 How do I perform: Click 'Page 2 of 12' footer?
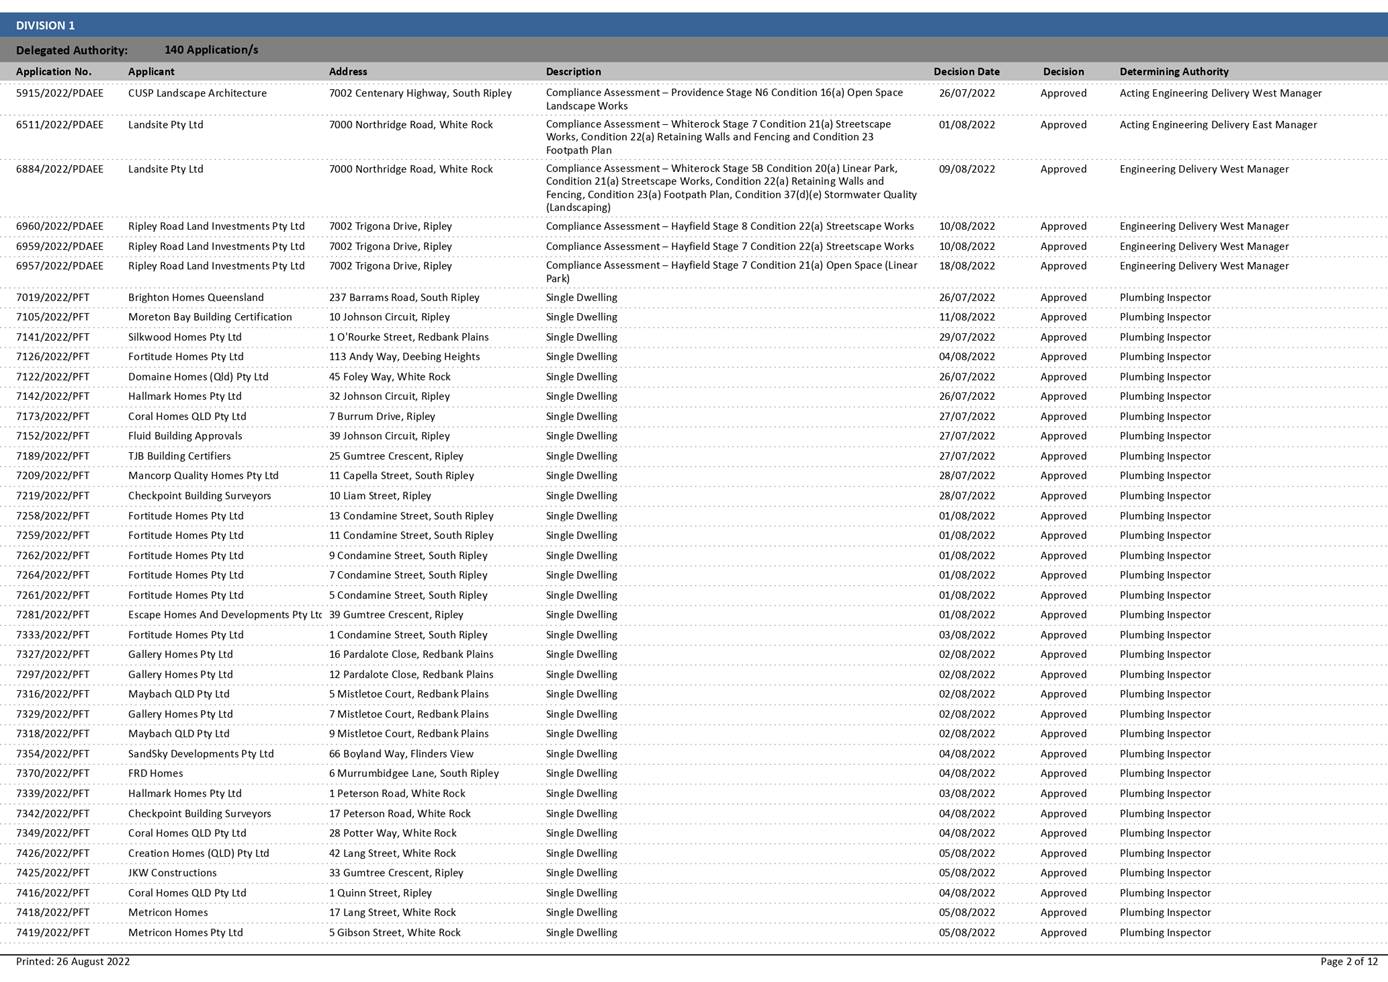pos(1349,962)
